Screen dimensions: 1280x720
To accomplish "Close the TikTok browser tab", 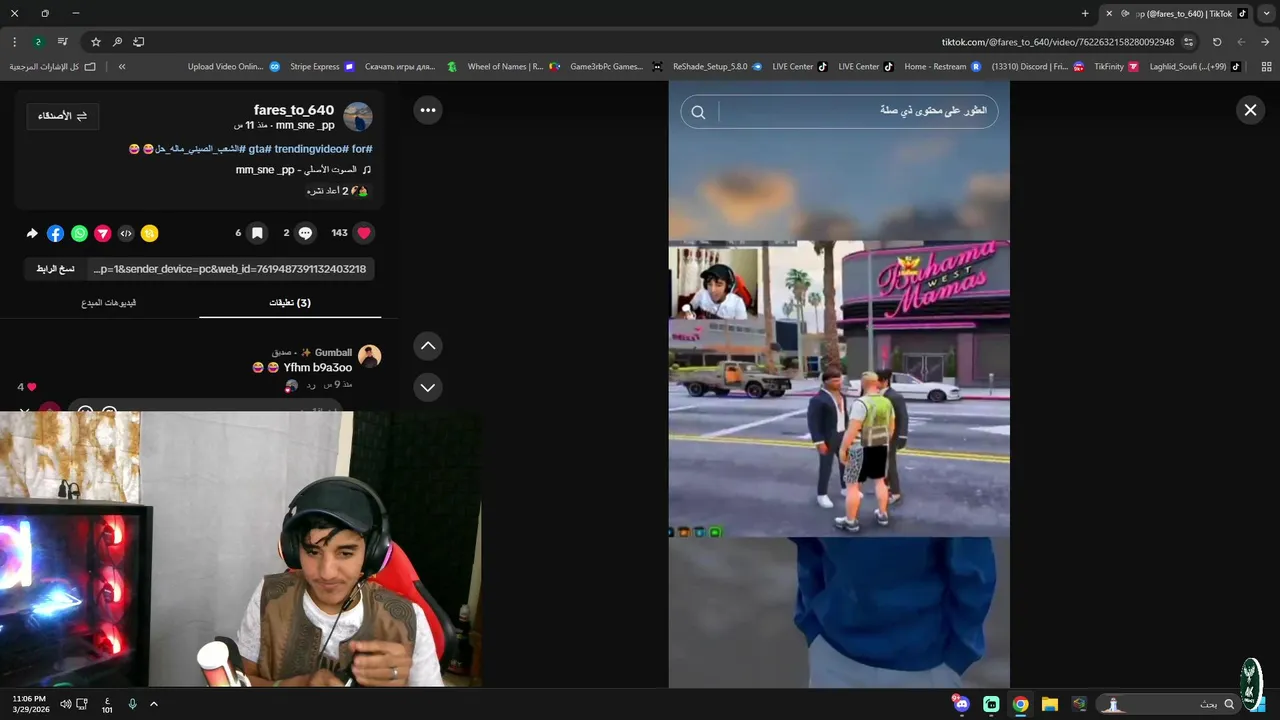I will 1109,13.
